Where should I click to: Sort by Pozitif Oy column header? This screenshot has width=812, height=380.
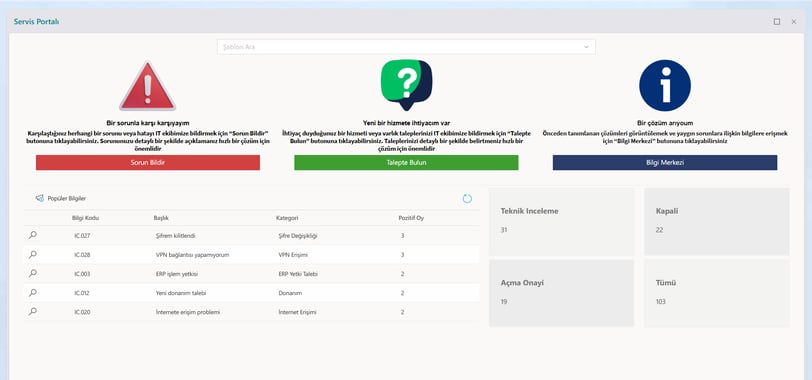[x=411, y=218]
